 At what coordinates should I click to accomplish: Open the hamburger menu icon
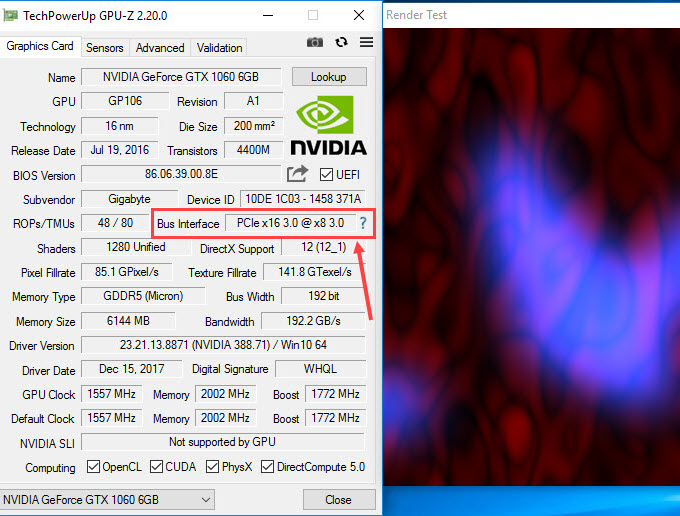coord(366,42)
